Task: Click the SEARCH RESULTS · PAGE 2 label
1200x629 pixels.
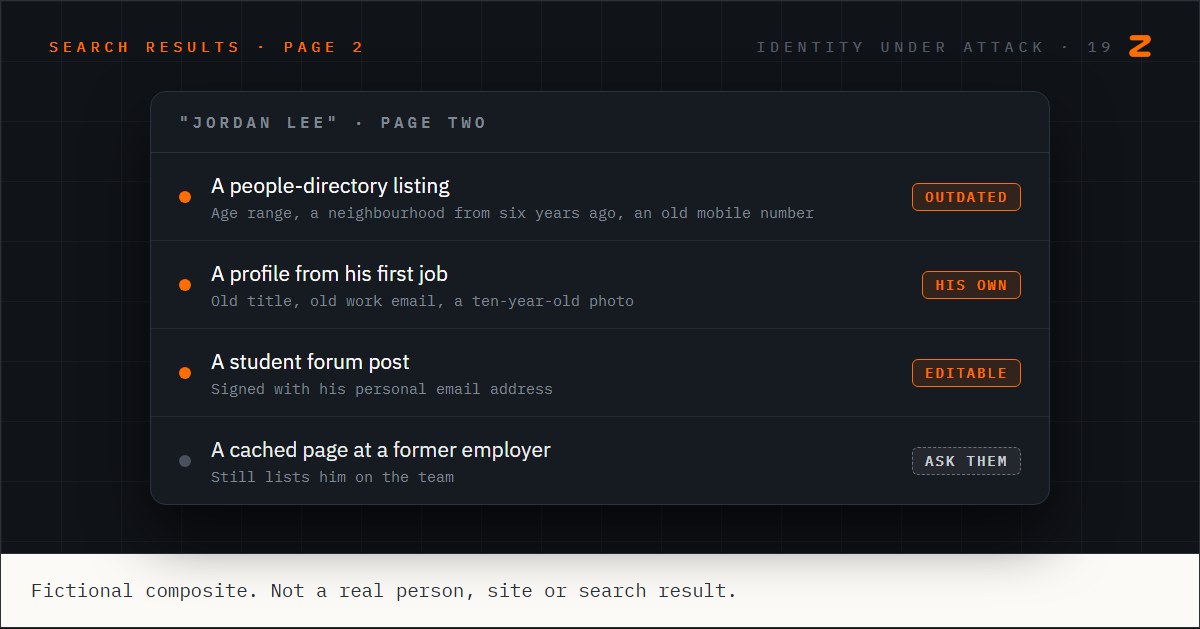Action: [207, 47]
